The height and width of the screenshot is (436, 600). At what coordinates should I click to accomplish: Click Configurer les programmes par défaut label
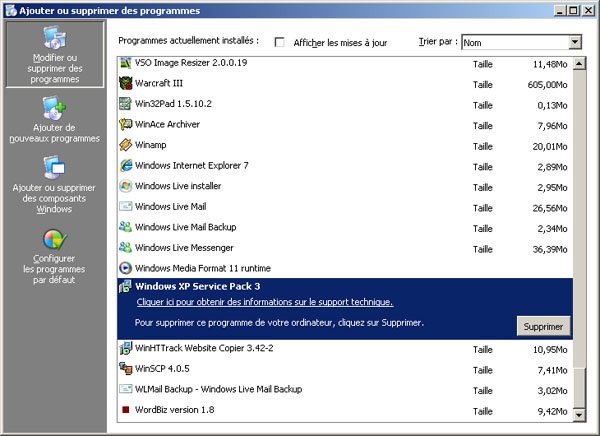pyautogui.click(x=54, y=269)
